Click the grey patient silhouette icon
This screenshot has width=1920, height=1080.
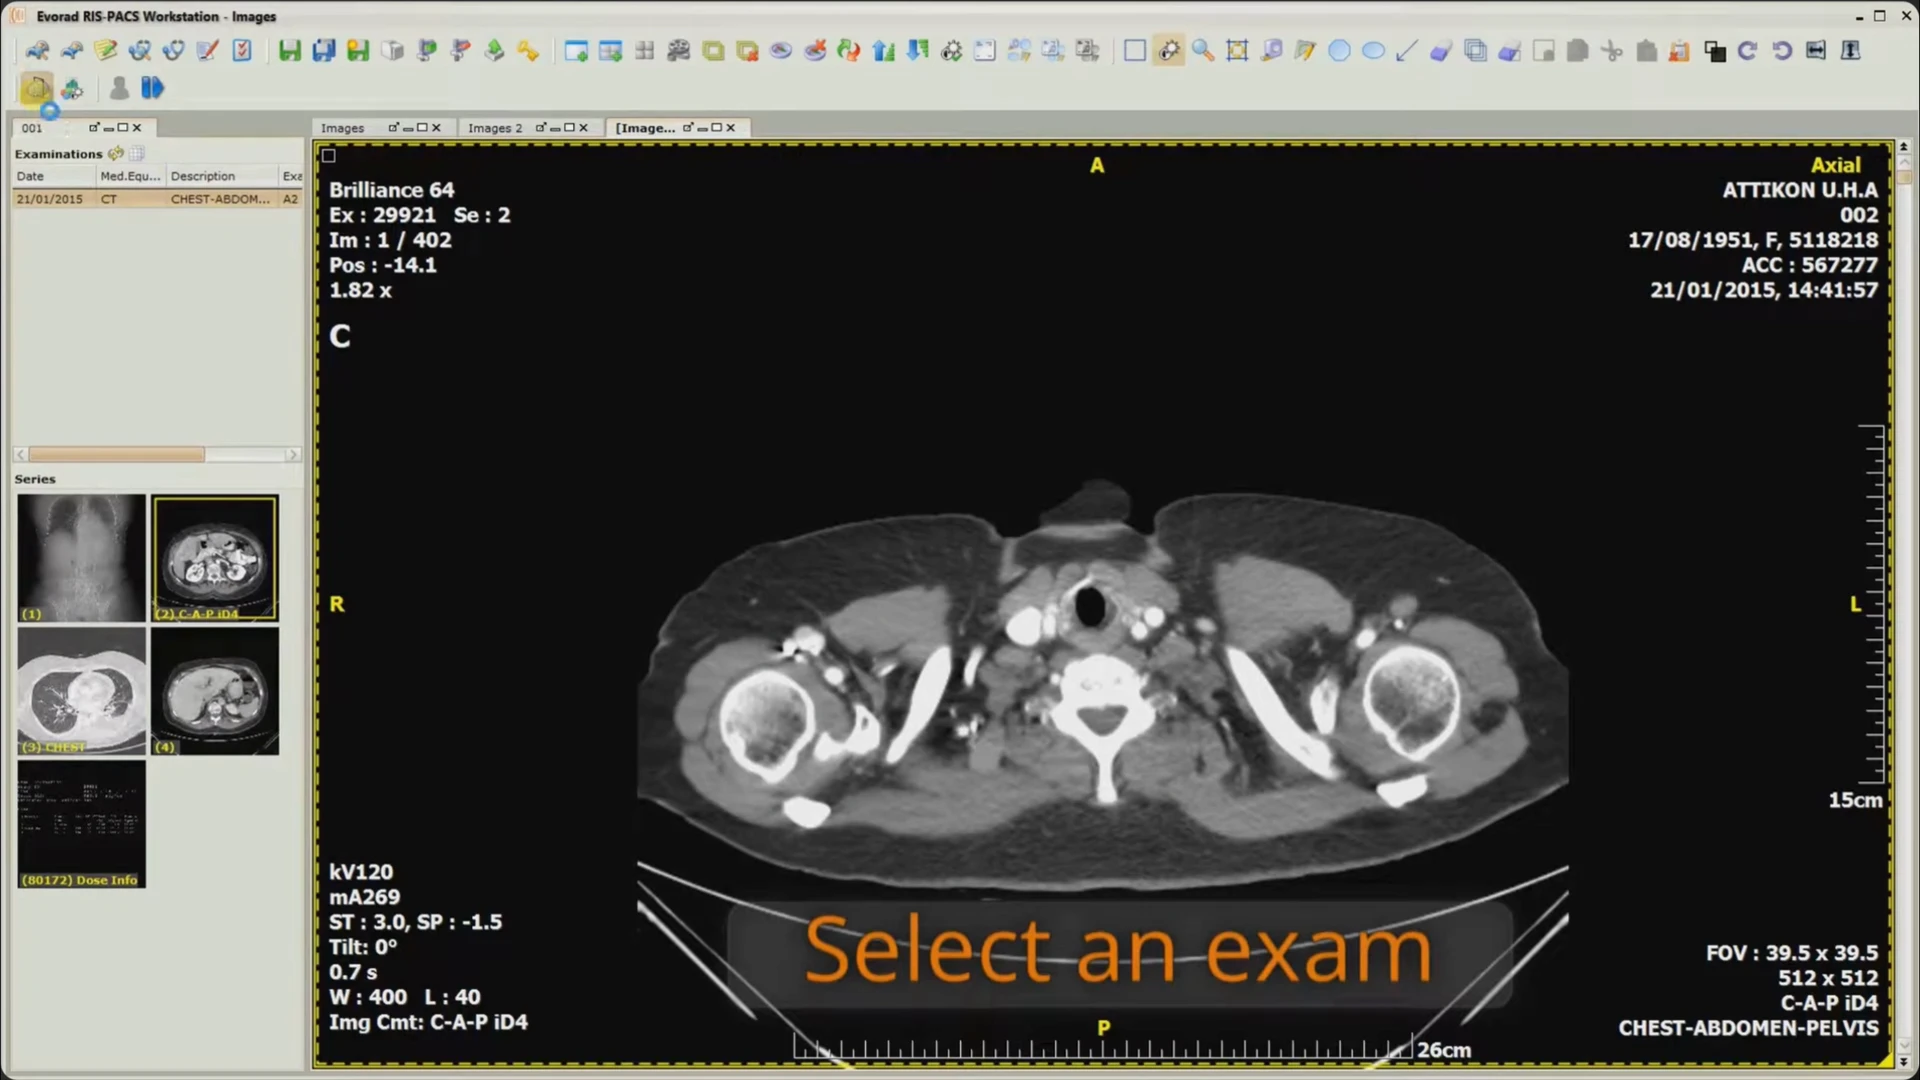[119, 88]
